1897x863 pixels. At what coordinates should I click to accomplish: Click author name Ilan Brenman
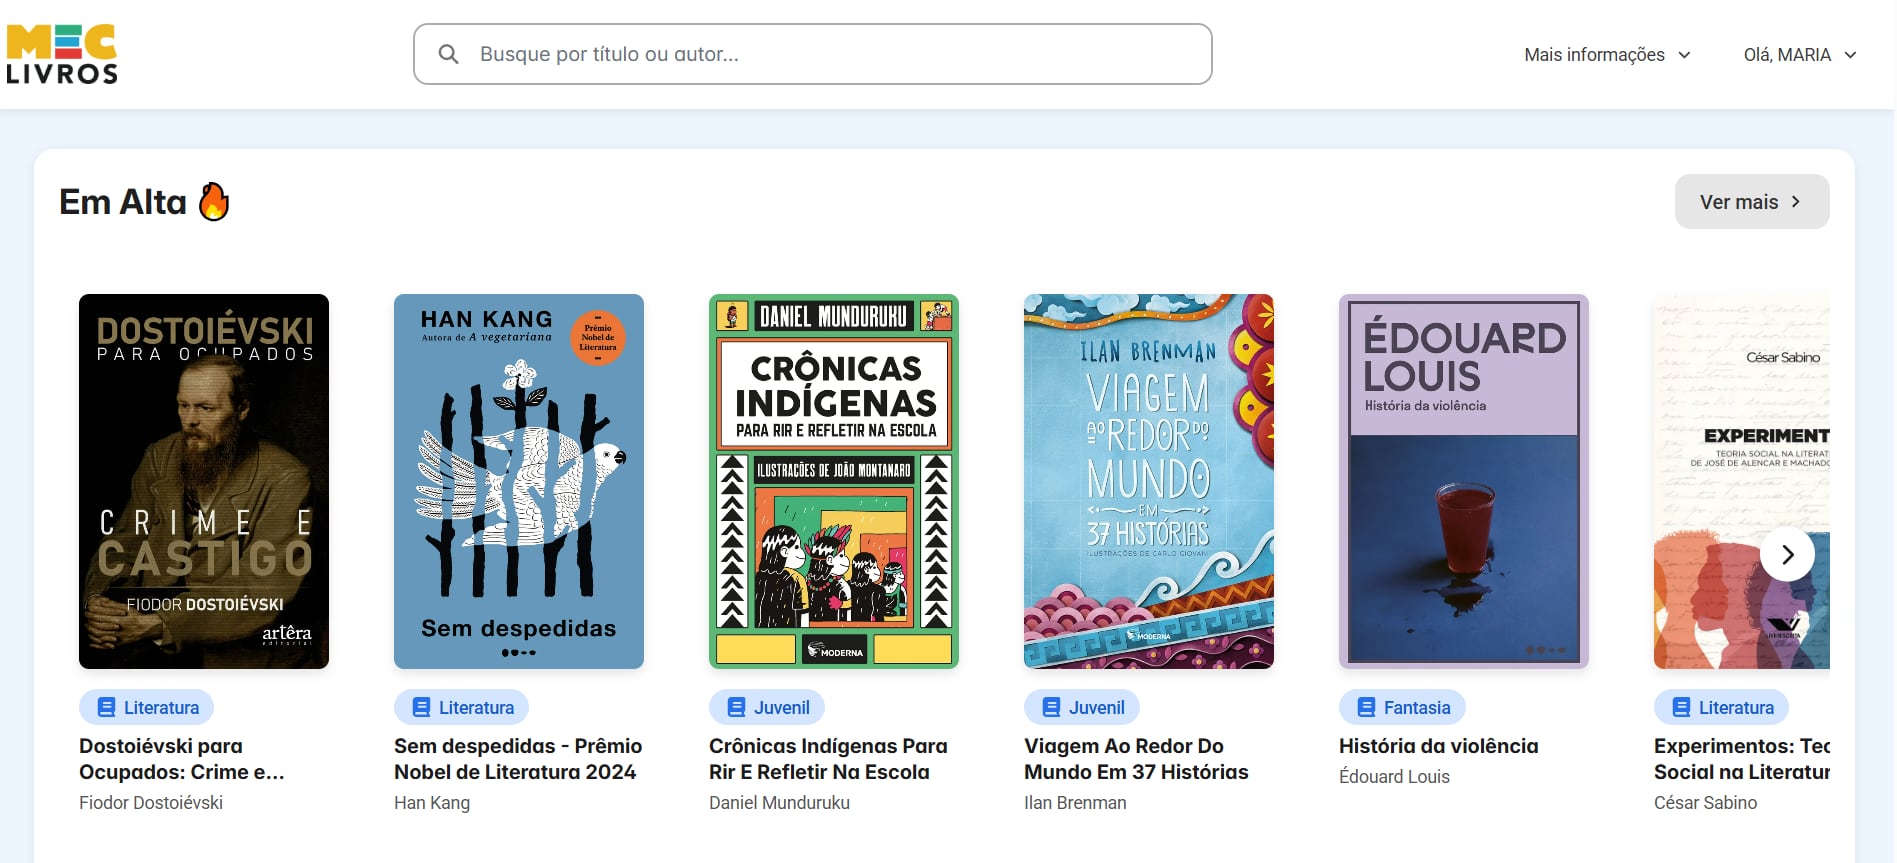(x=1075, y=802)
